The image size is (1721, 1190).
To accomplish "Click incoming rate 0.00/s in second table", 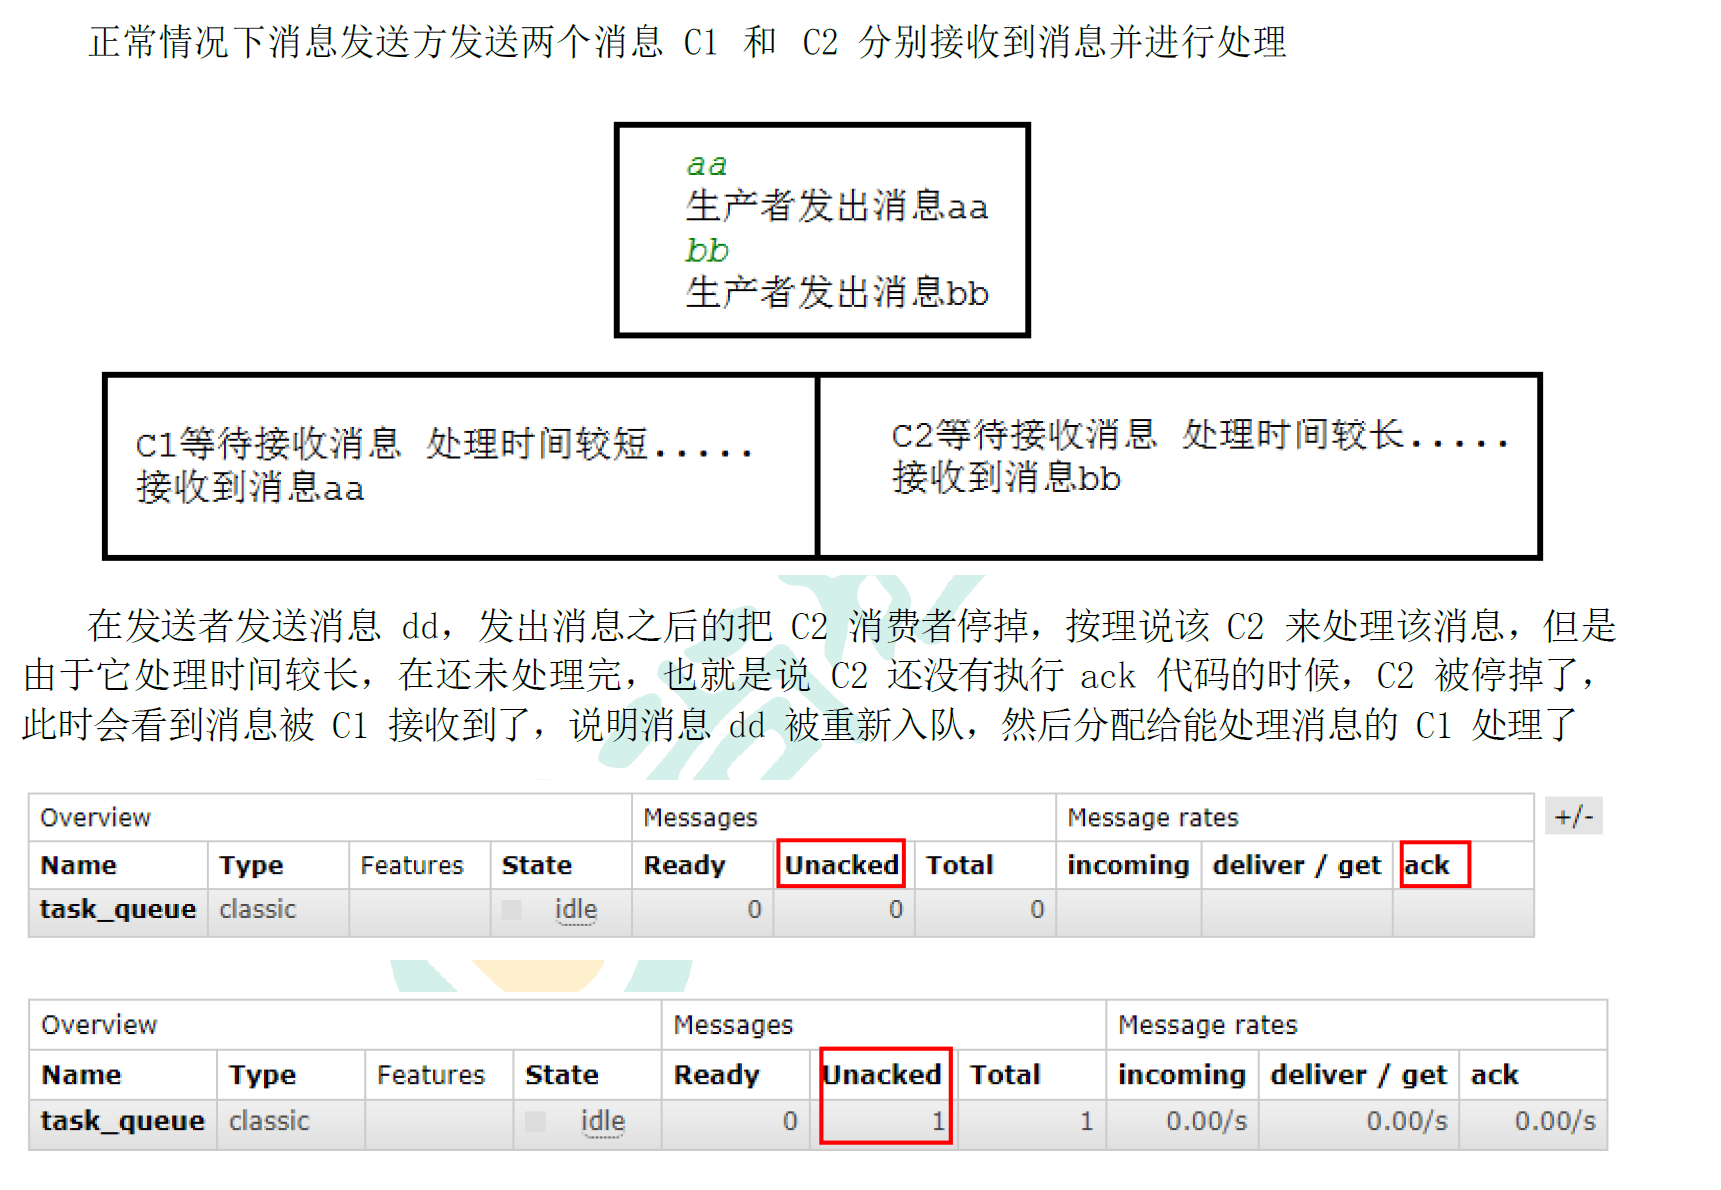I will coord(1206,1121).
